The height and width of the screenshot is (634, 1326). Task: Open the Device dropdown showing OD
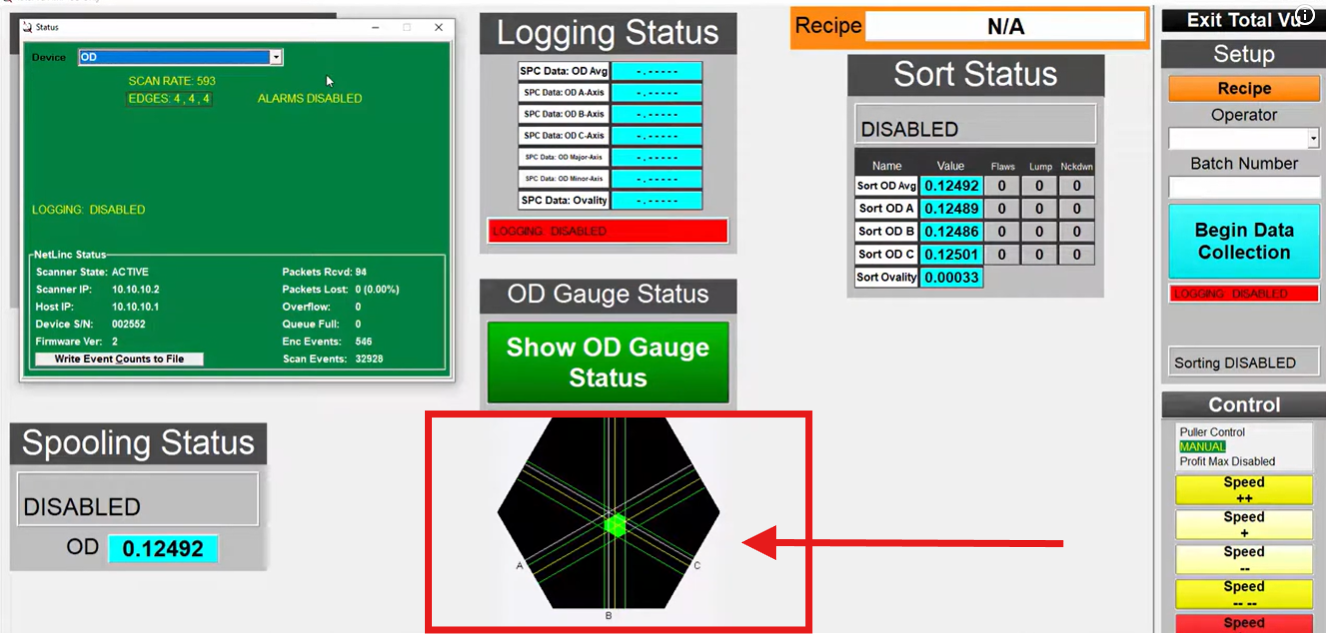point(276,58)
